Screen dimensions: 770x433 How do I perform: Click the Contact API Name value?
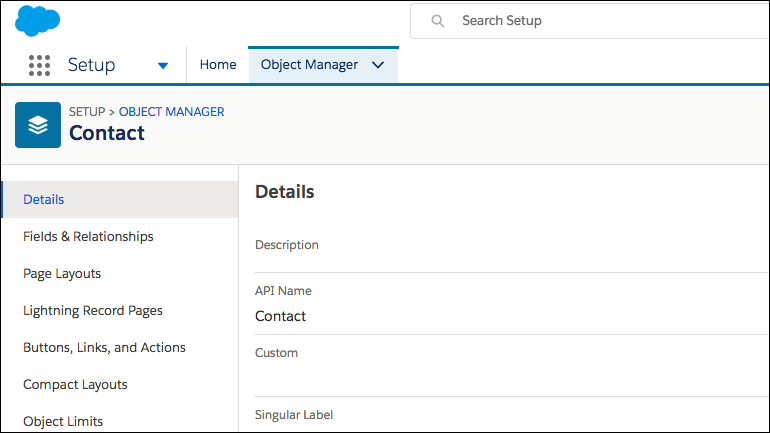click(x=280, y=316)
